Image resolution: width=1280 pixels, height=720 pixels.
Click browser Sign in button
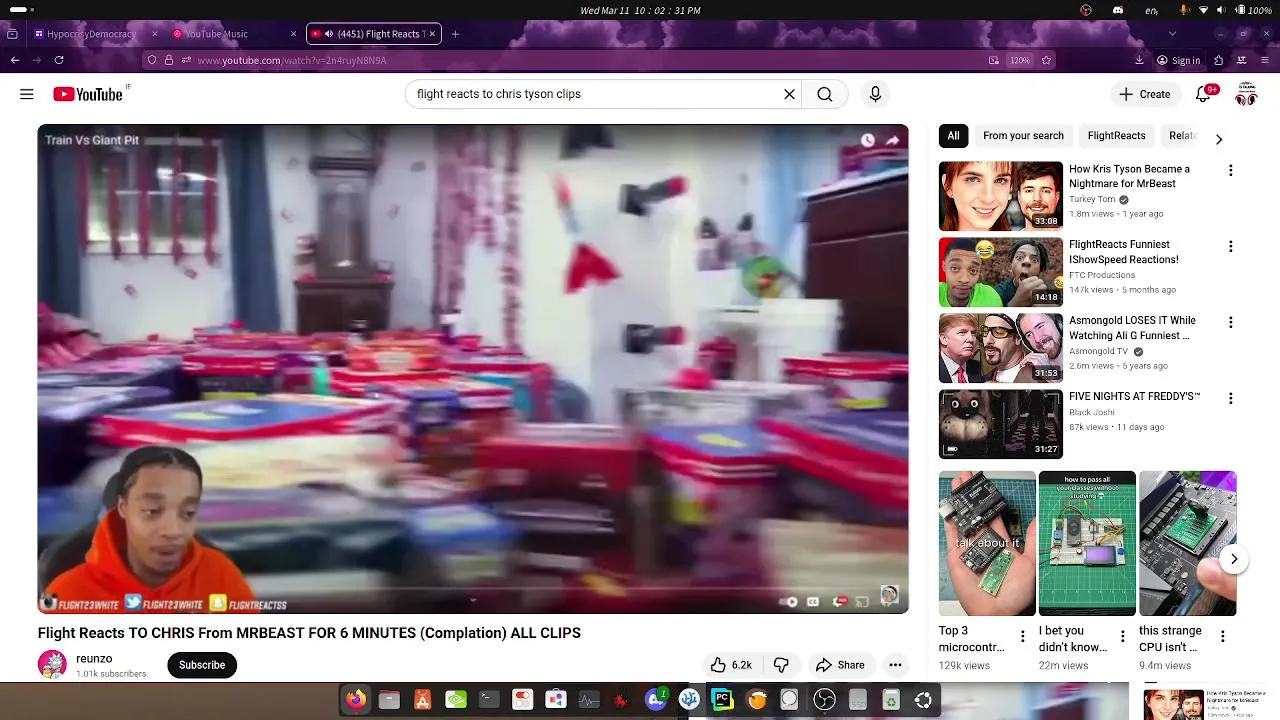(x=1178, y=60)
